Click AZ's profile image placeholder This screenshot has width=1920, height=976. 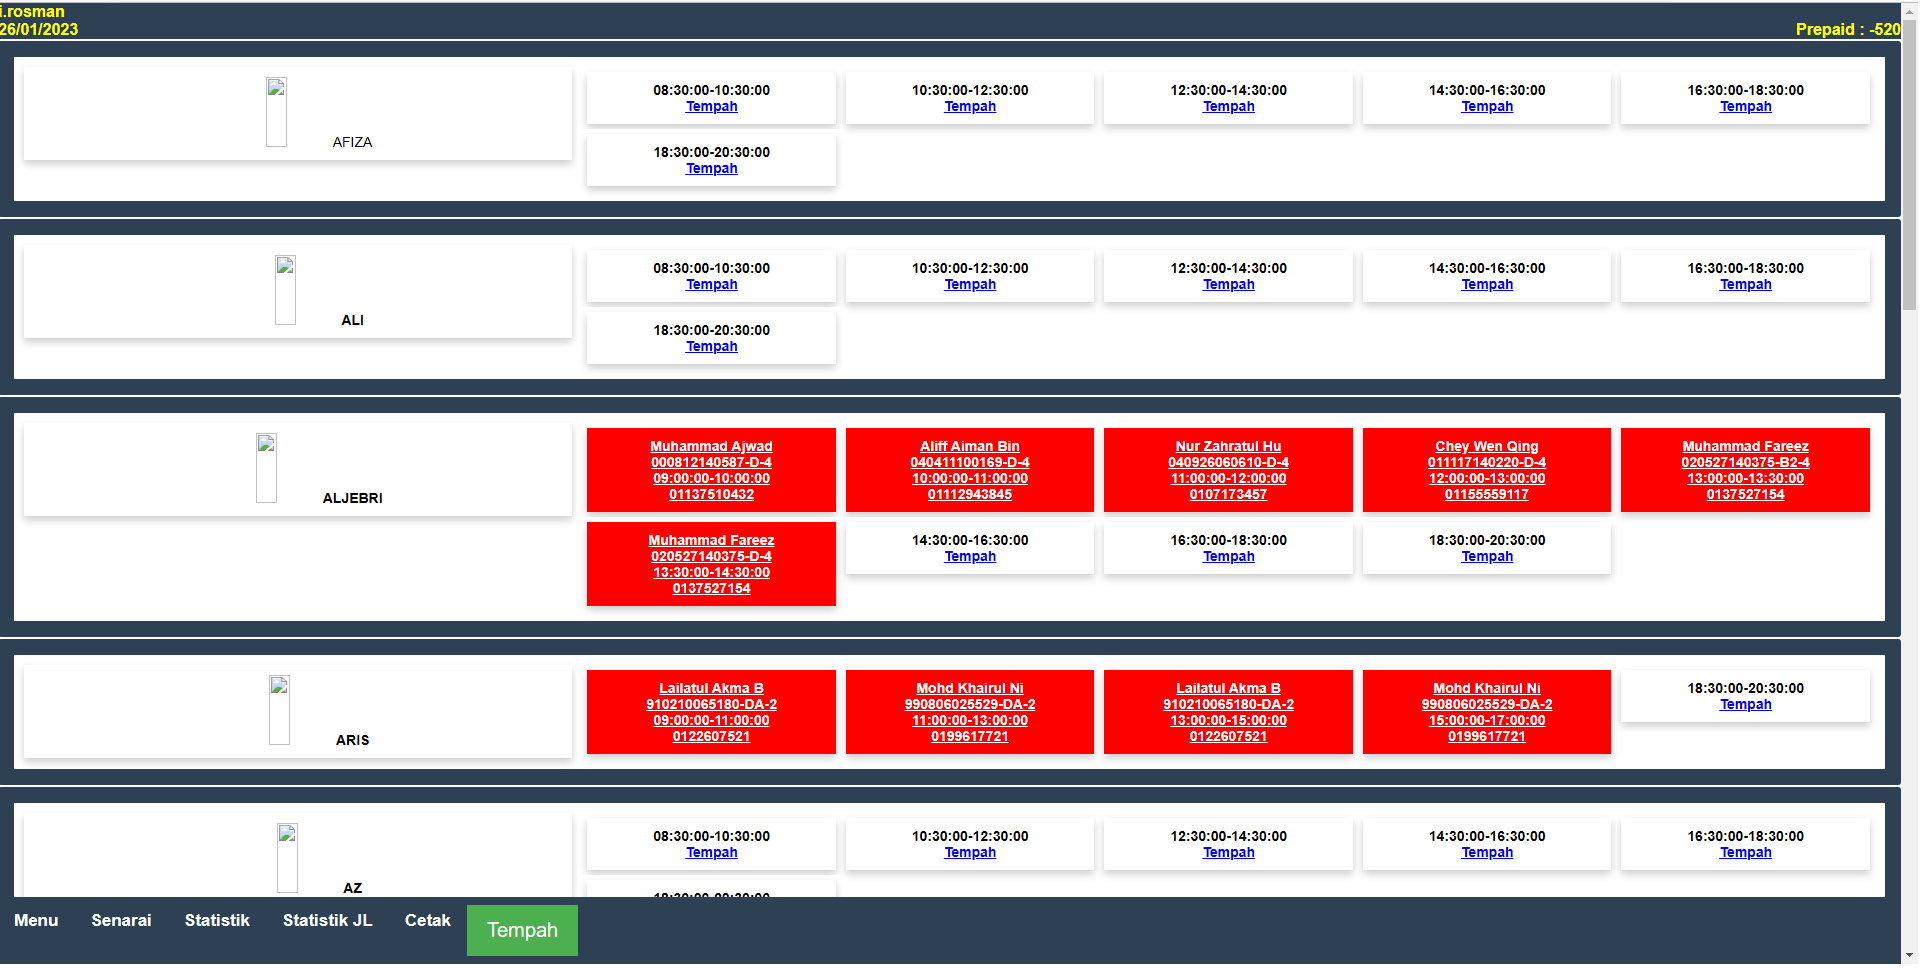(x=287, y=858)
